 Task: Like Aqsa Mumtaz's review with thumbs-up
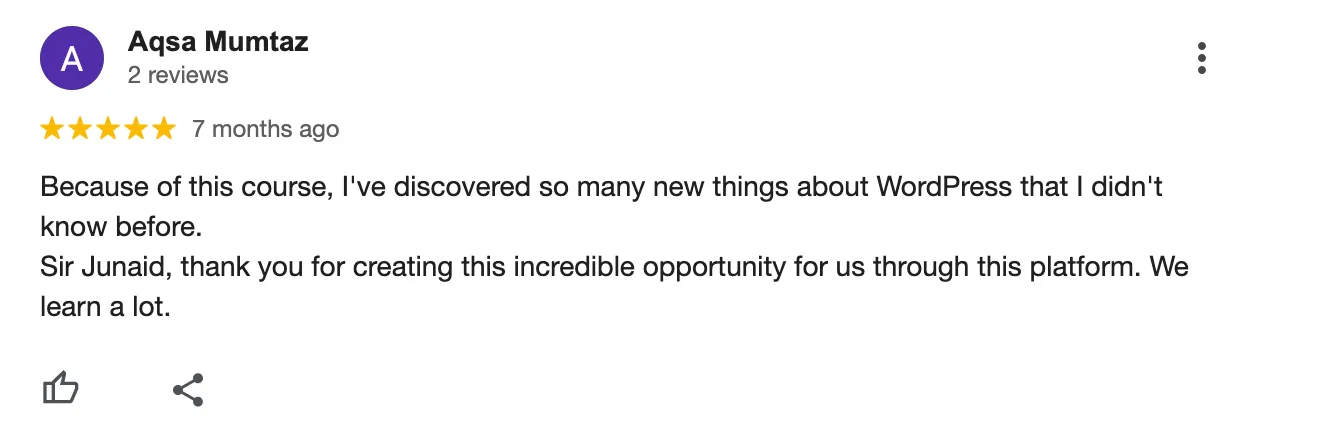coord(61,388)
